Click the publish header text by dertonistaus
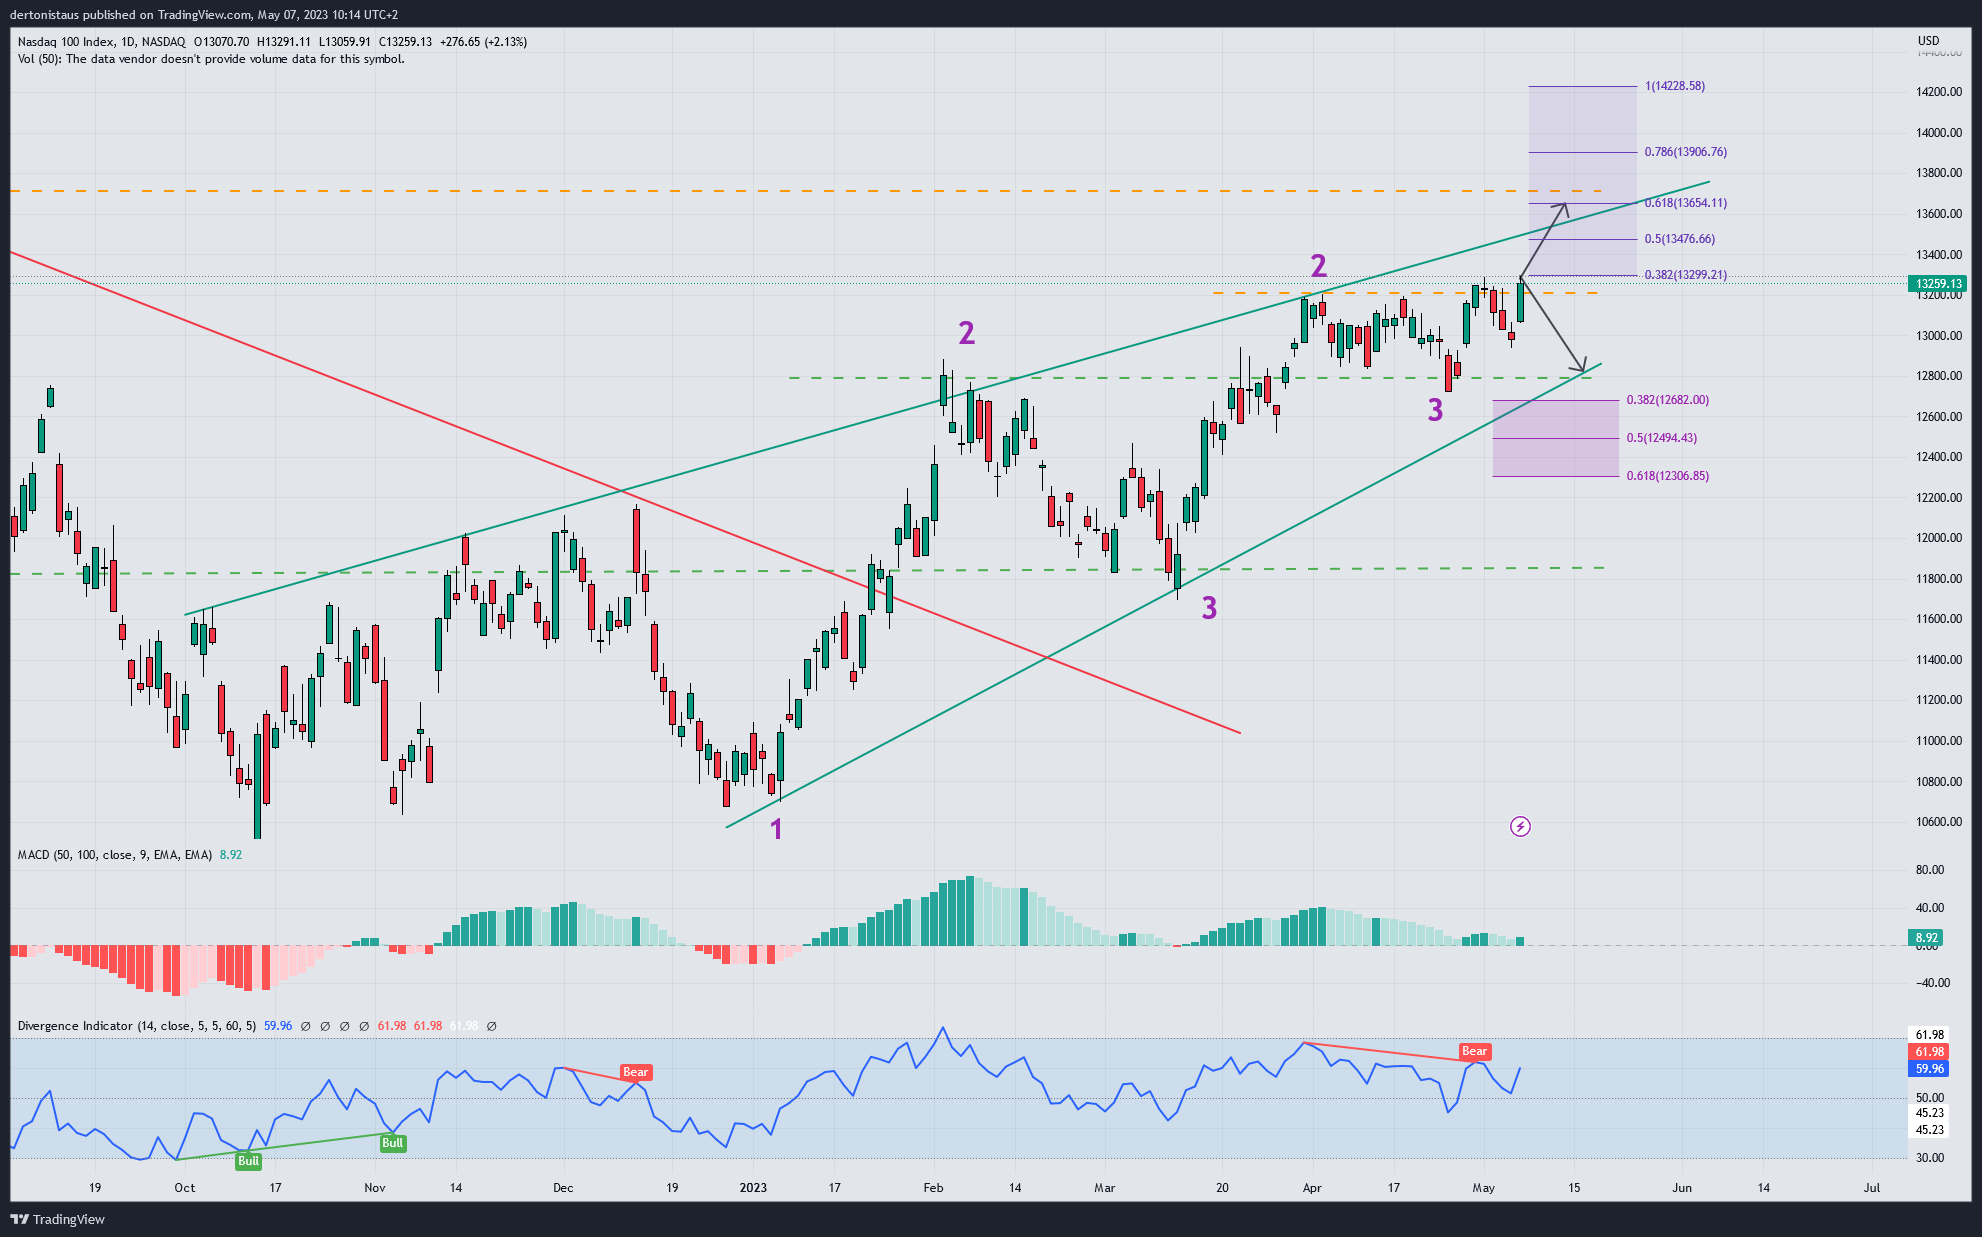The height and width of the screenshot is (1237, 1982). pos(204,14)
